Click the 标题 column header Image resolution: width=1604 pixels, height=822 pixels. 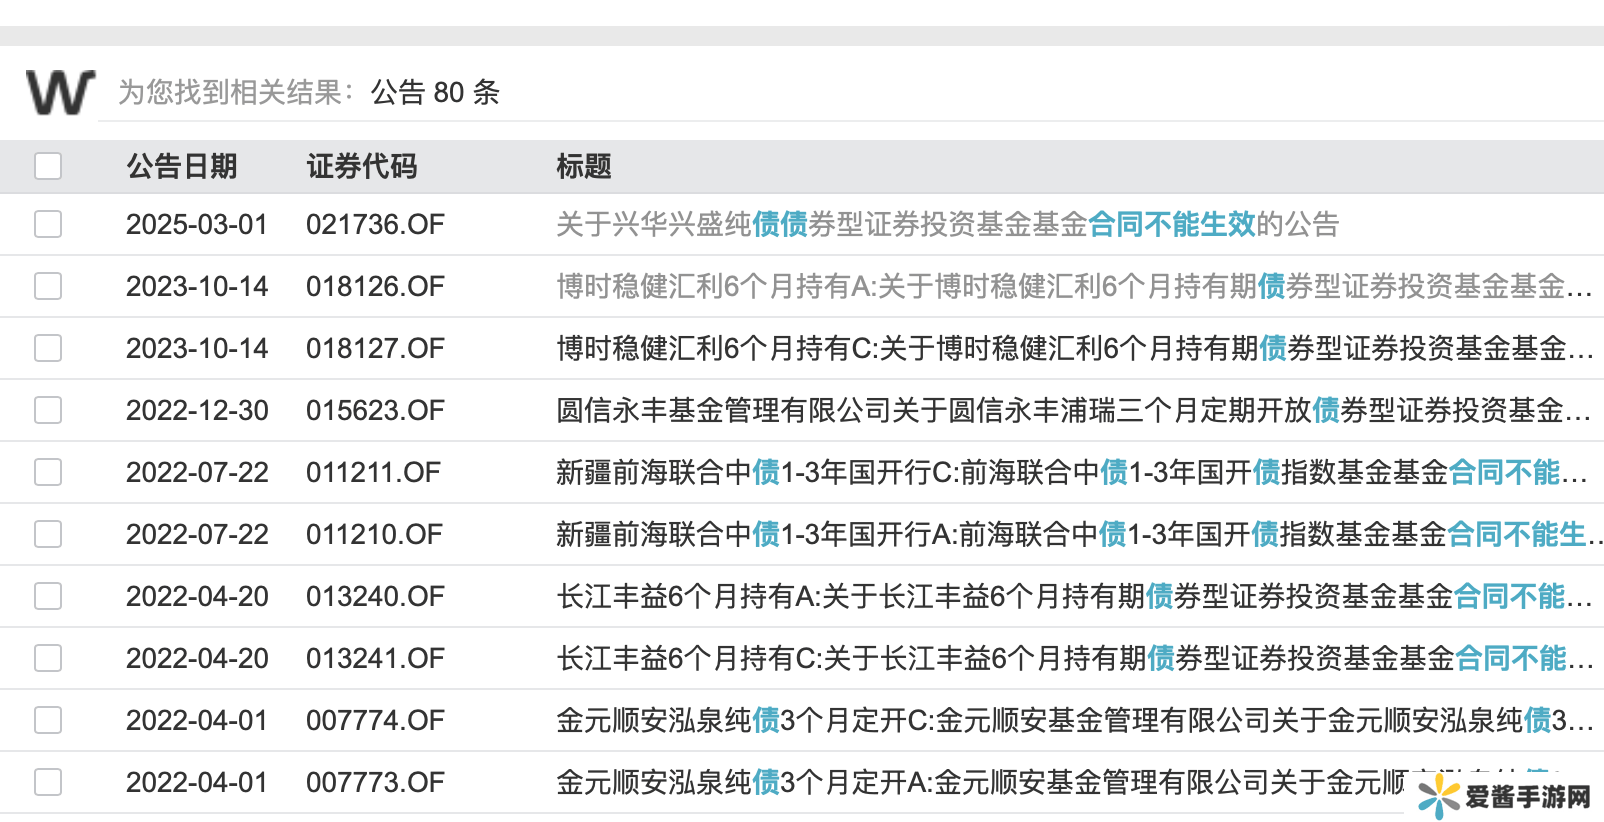(583, 166)
